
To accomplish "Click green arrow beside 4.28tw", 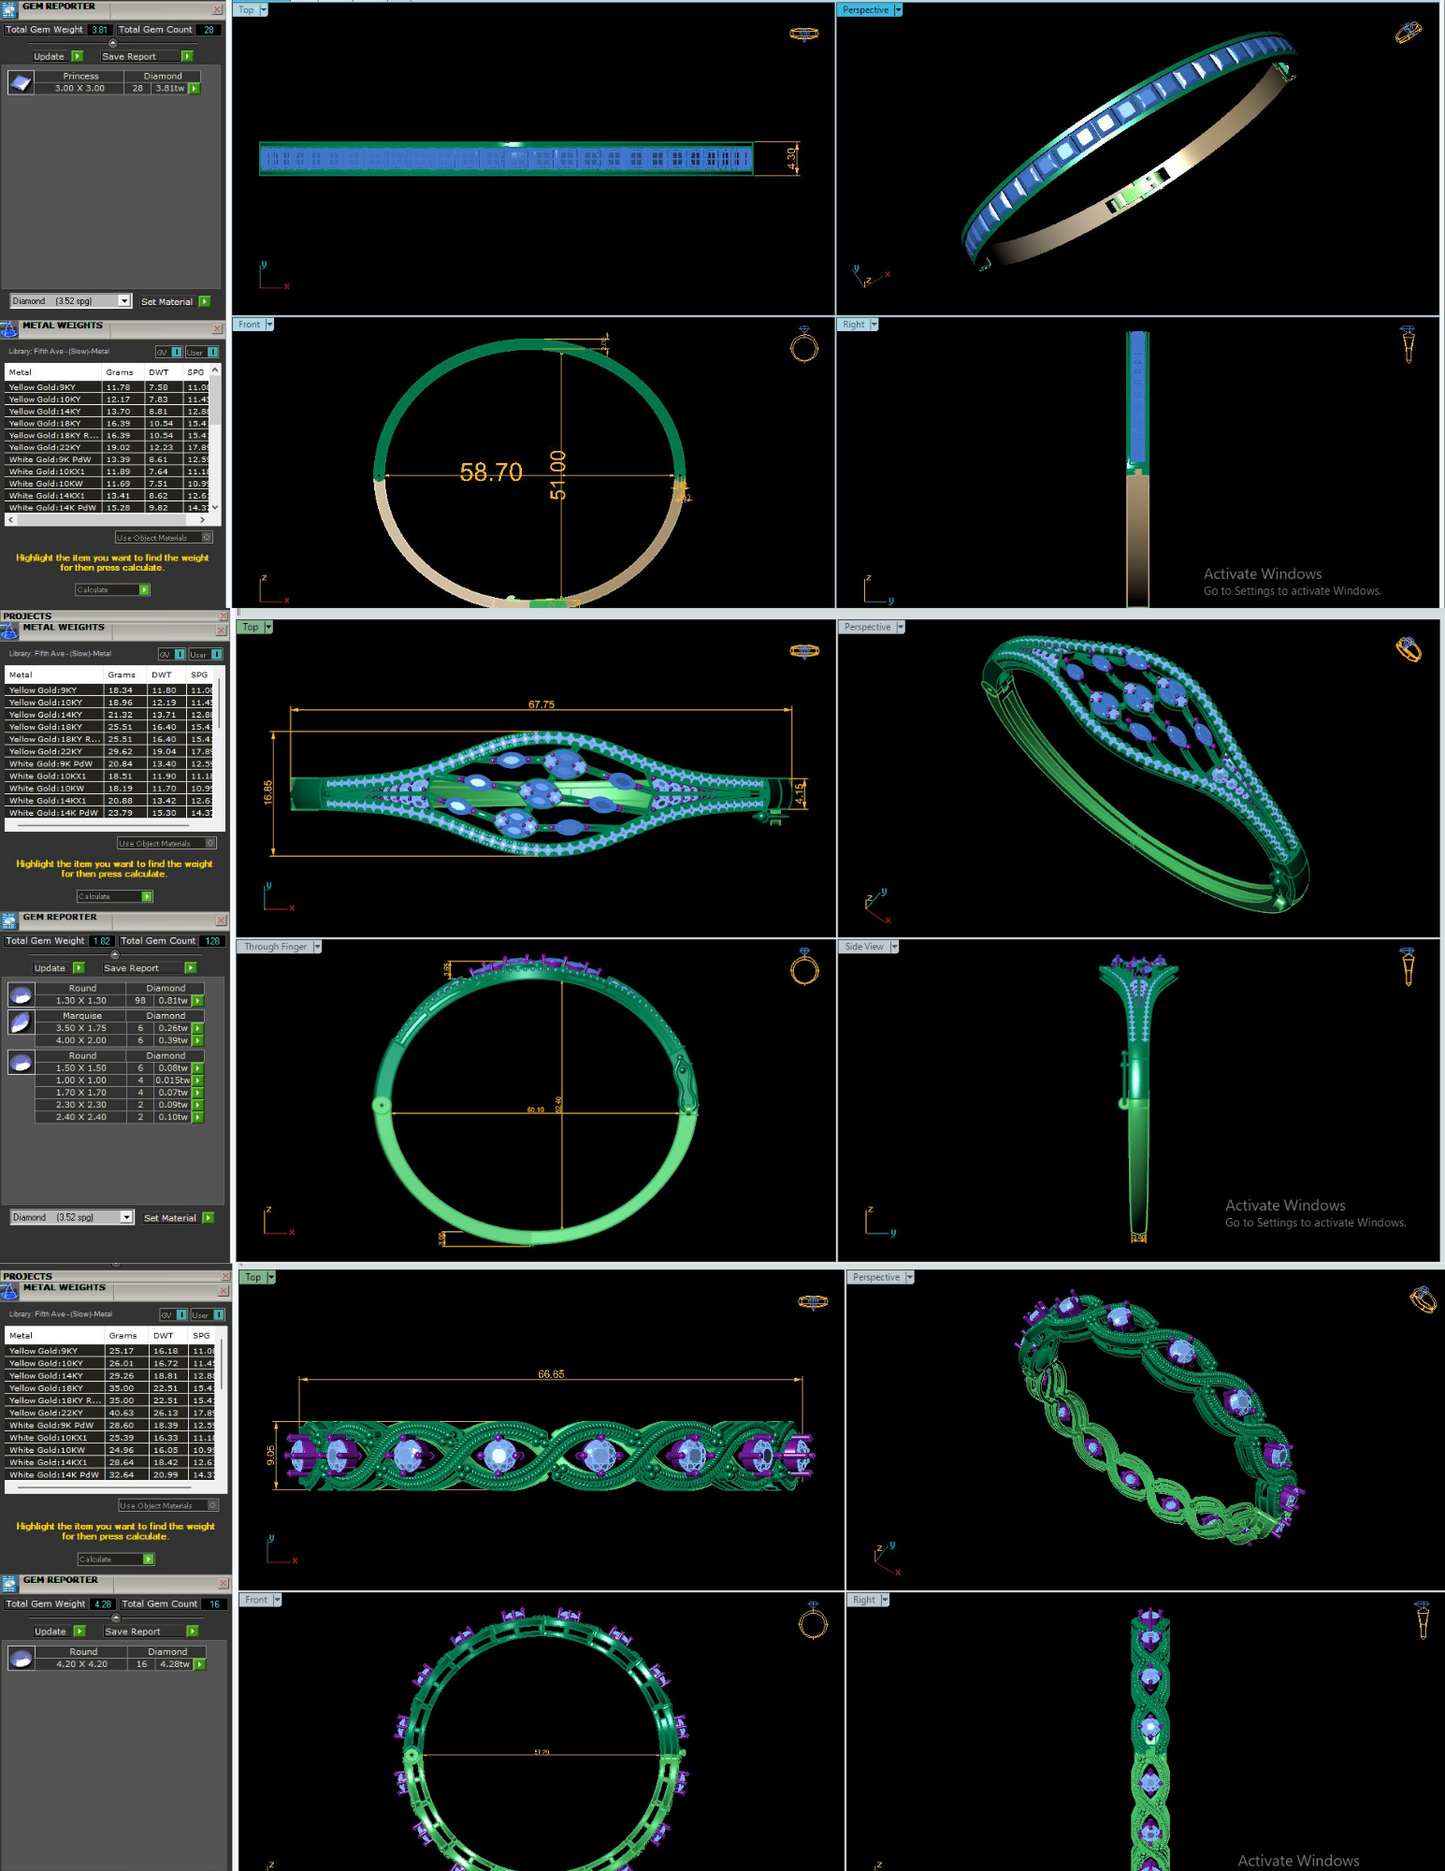I will click(200, 1665).
